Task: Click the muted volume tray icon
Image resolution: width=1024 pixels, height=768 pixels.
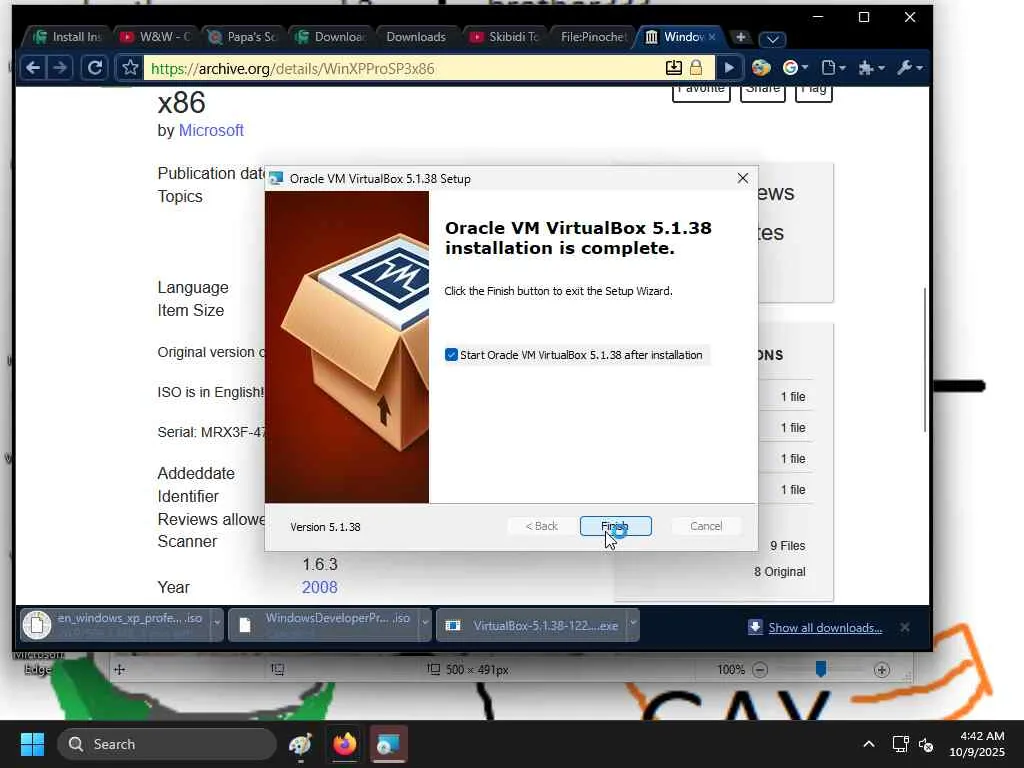Action: 926,744
